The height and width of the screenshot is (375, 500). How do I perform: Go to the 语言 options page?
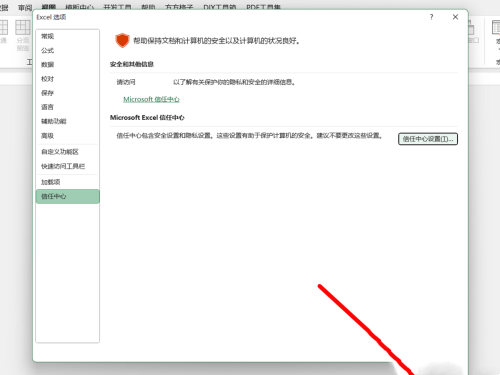[68, 107]
